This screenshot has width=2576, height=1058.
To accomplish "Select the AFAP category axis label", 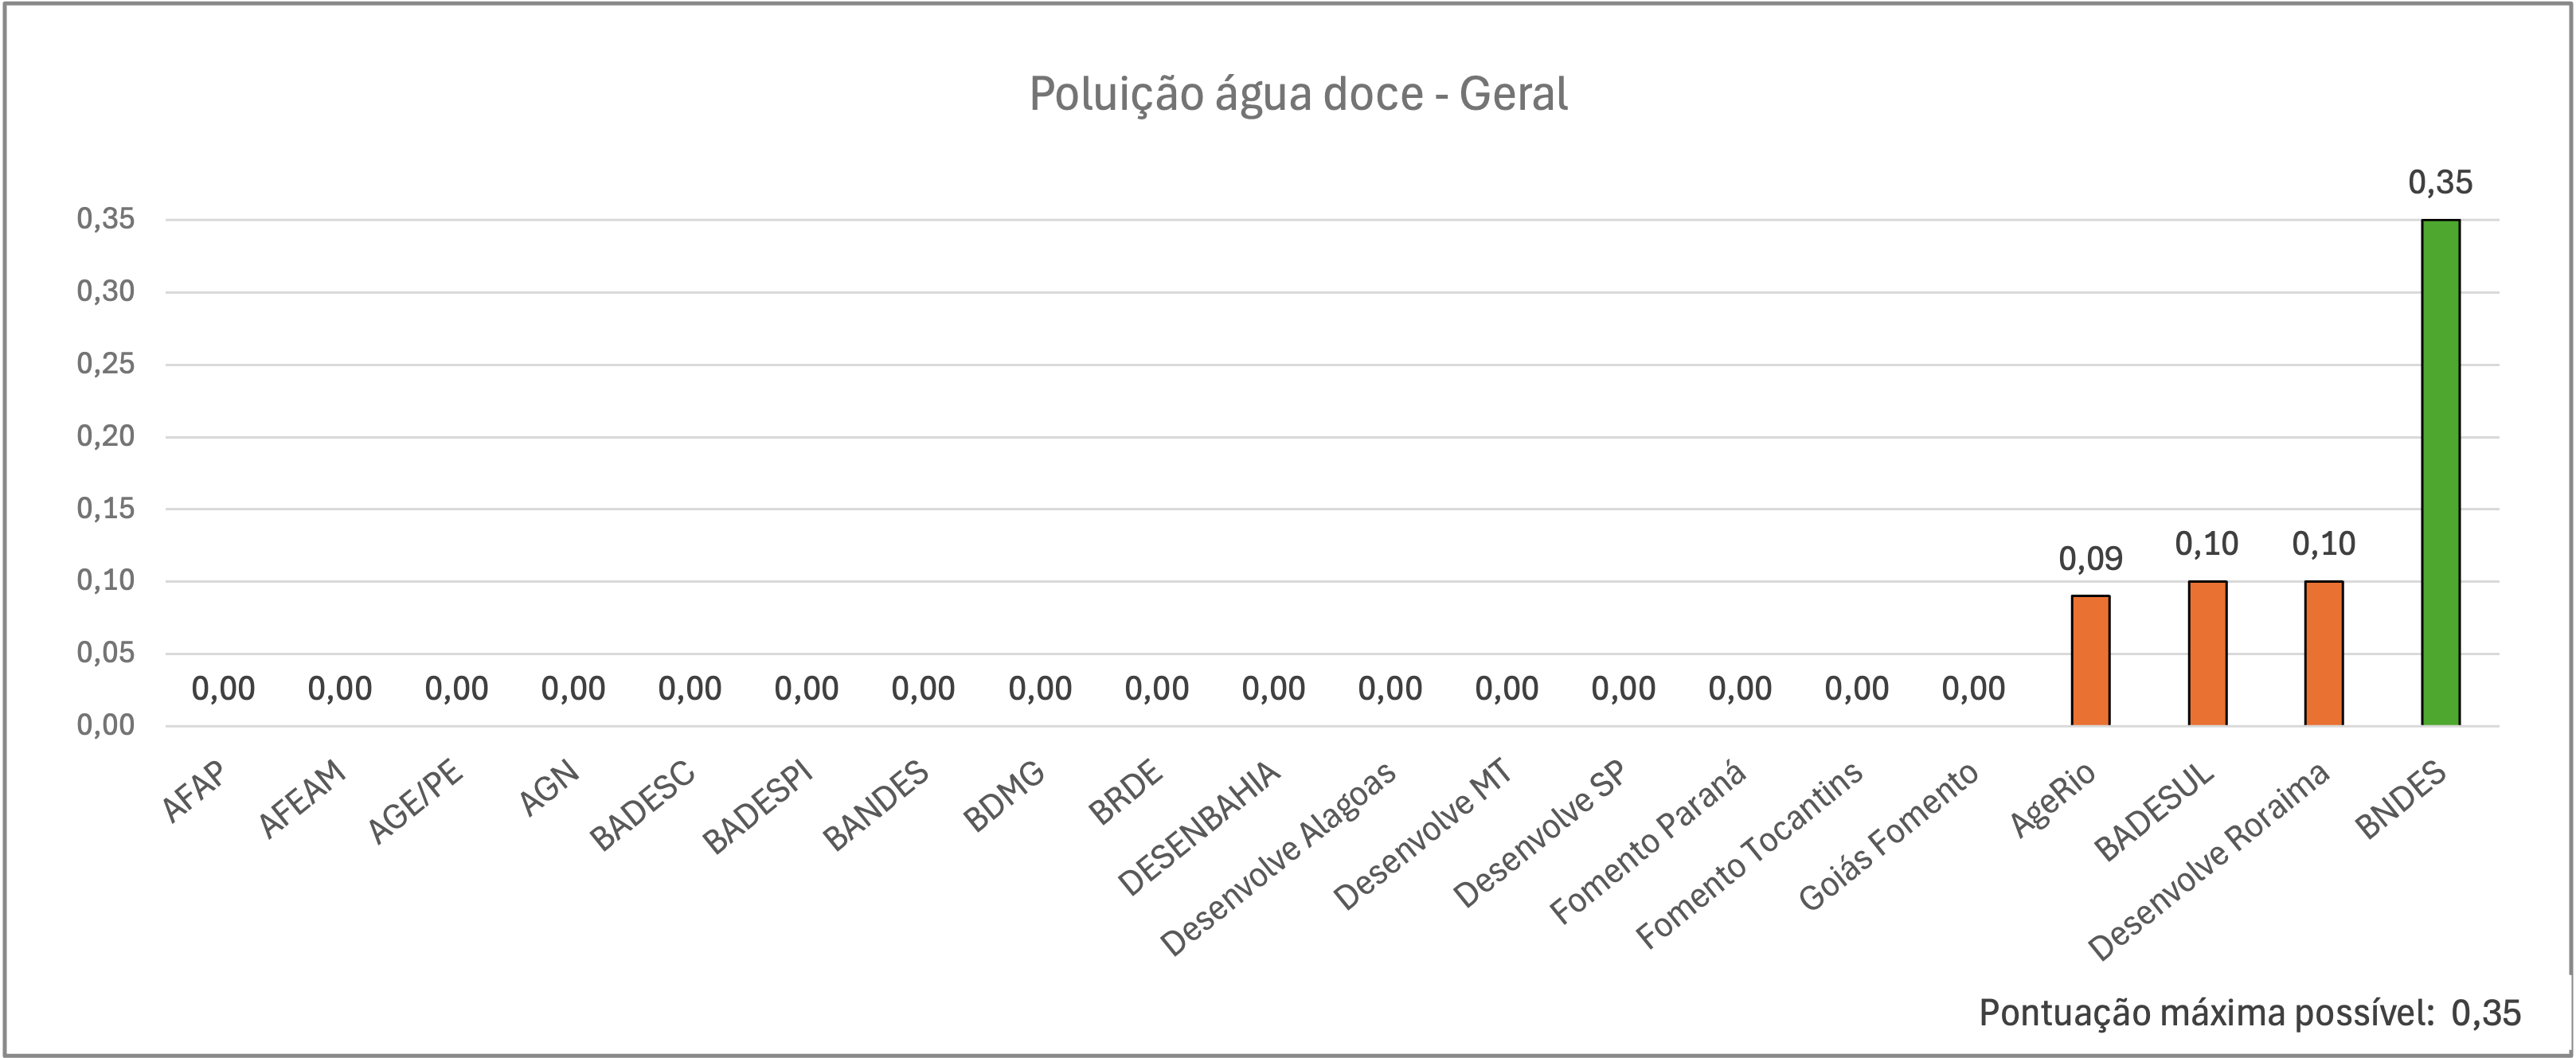I will [195, 791].
